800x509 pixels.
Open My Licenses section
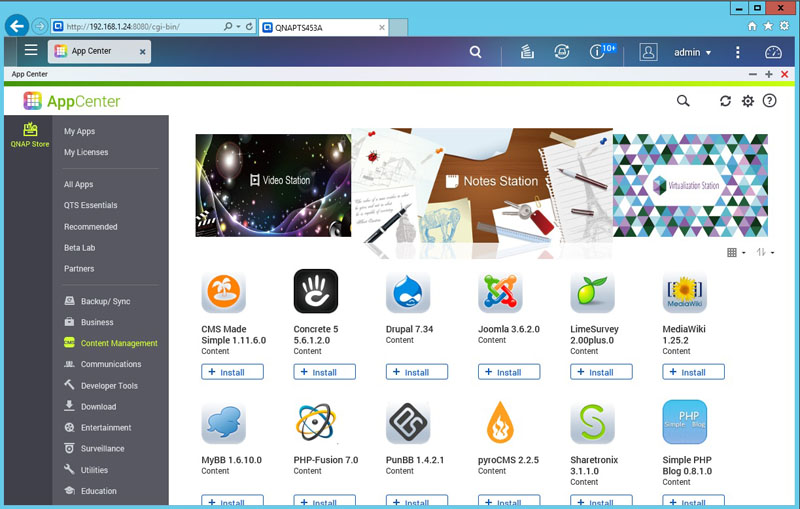click(x=86, y=152)
